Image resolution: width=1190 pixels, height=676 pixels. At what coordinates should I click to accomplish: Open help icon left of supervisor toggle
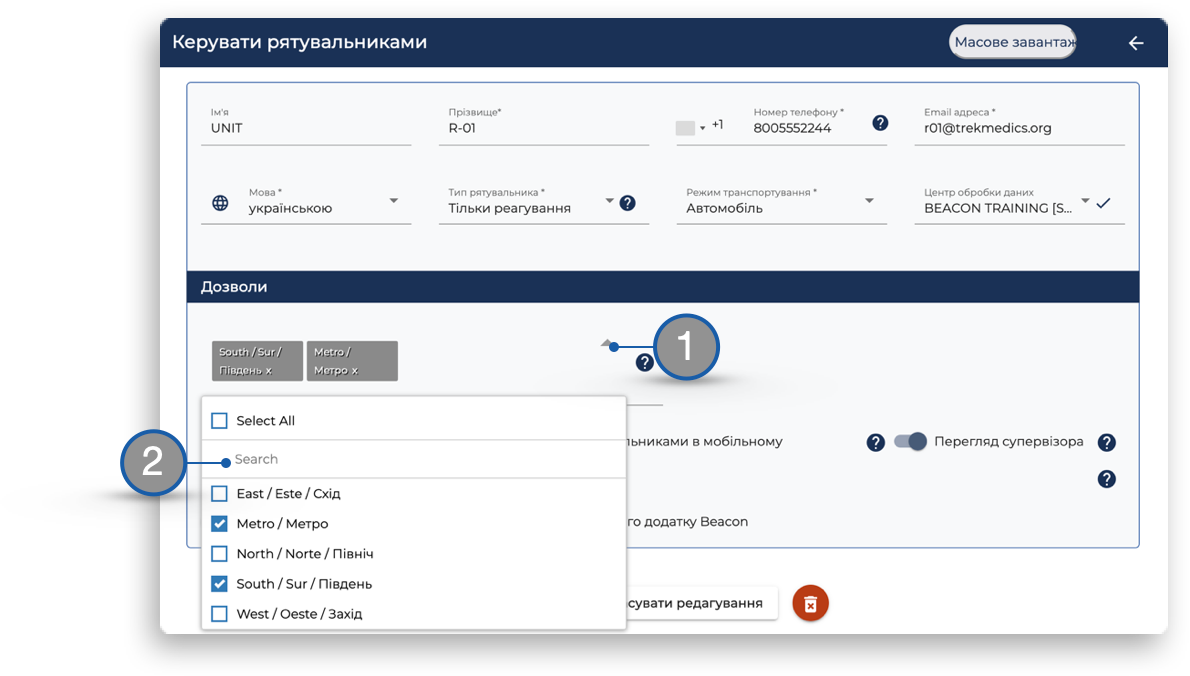(875, 443)
